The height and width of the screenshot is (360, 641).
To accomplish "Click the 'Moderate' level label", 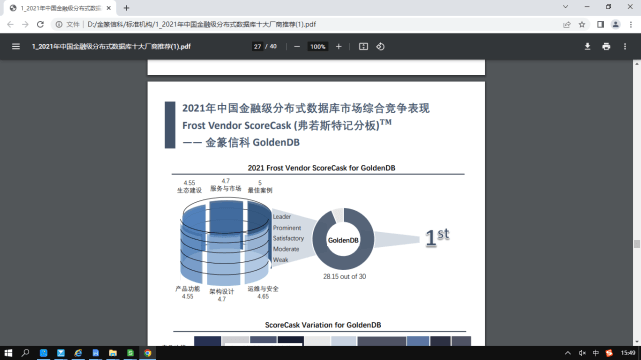I will tap(286, 249).
